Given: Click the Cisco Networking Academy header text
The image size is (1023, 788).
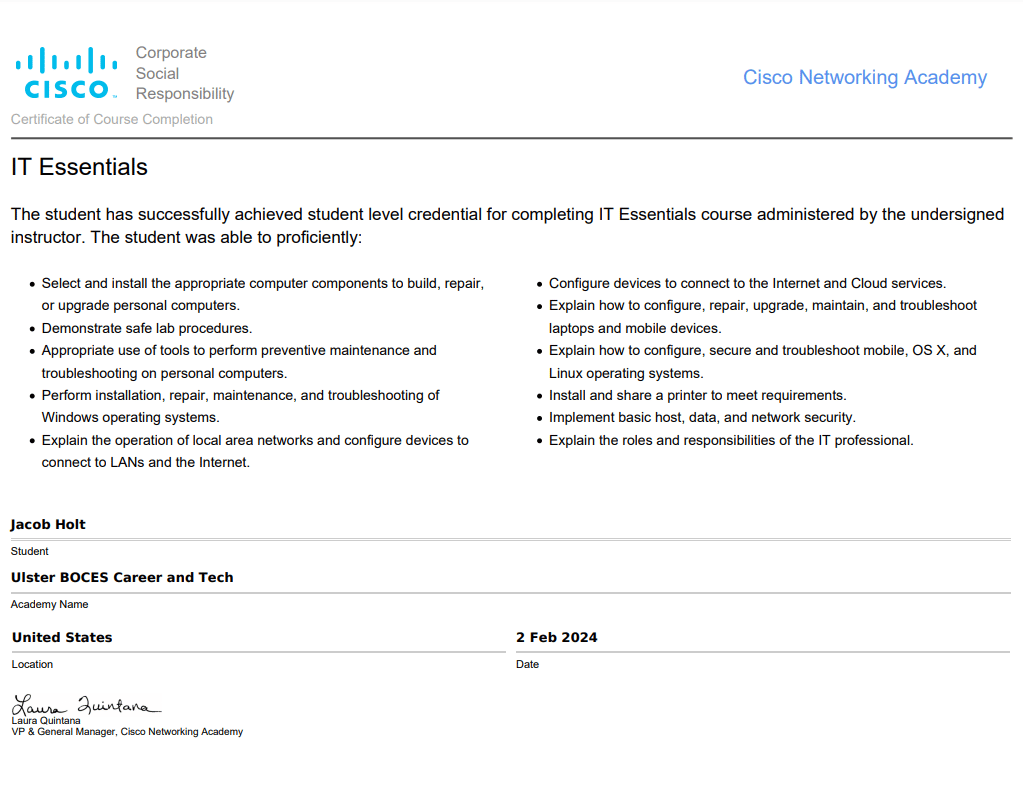Looking at the screenshot, I should pyautogui.click(x=864, y=78).
